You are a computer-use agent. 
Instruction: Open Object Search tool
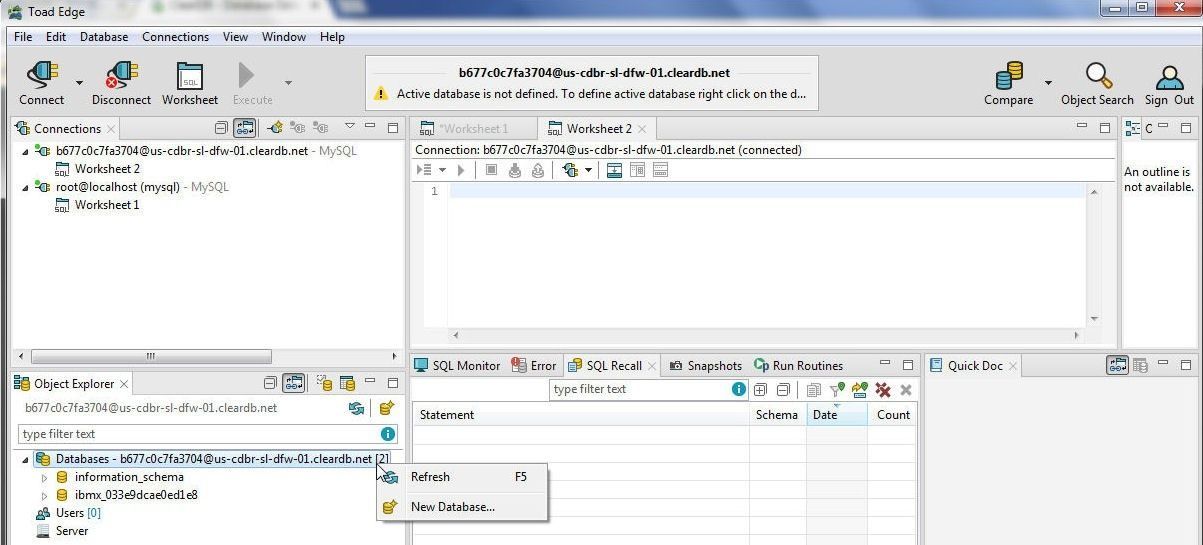(x=1098, y=83)
